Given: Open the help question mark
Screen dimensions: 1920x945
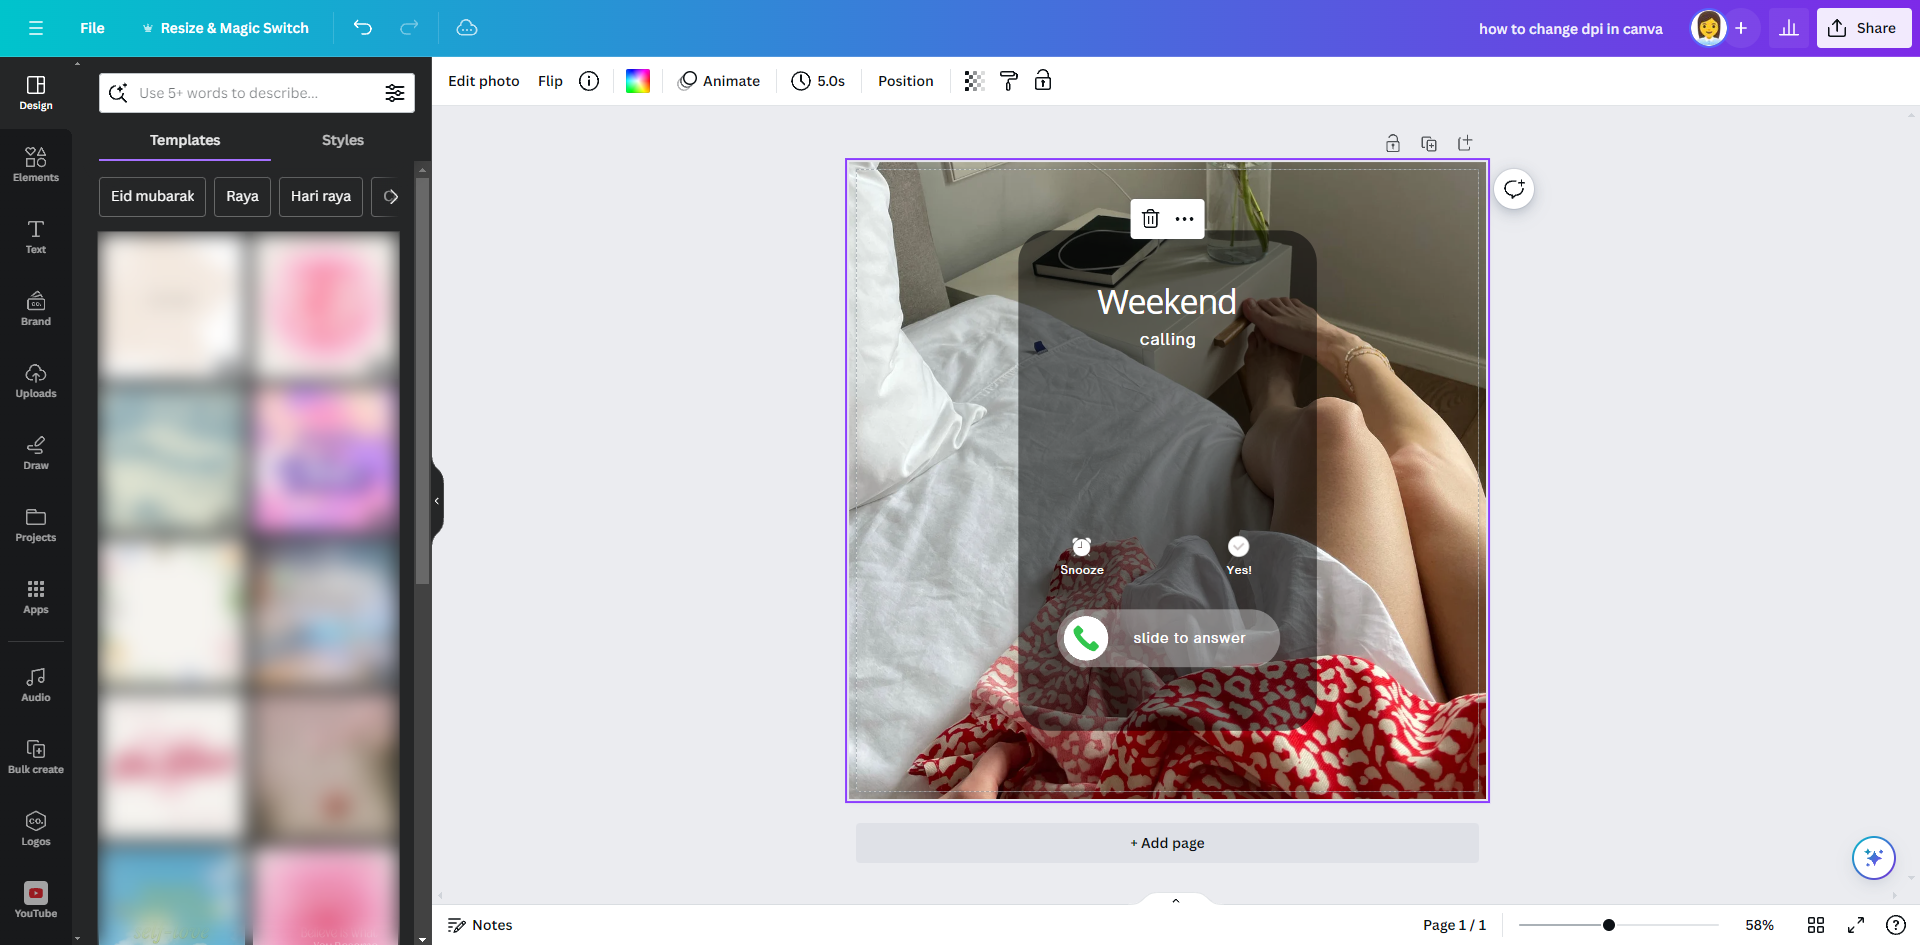Looking at the screenshot, I should (1895, 925).
